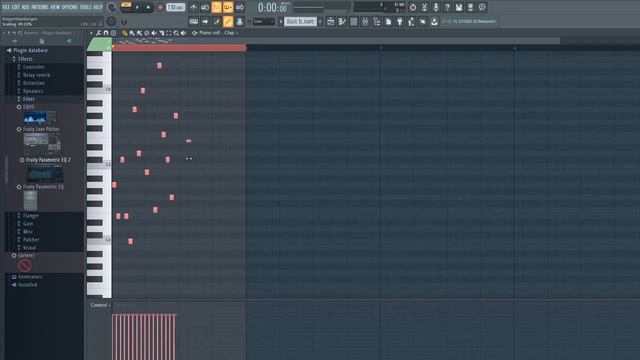The width and height of the screenshot is (640, 360).
Task: Open the TOOLS menu
Action: [86, 7]
